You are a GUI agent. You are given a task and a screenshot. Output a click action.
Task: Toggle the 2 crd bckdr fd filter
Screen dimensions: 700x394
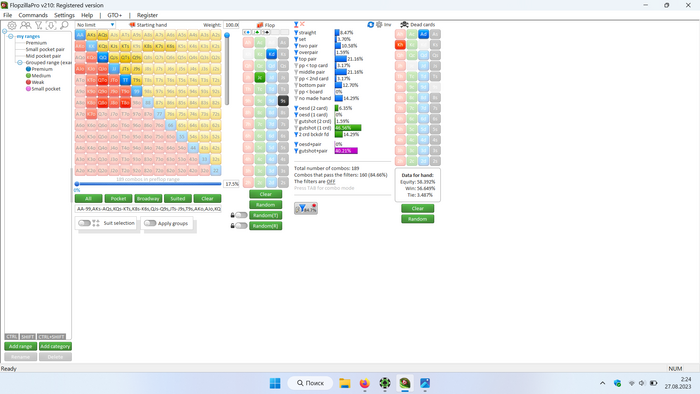pos(296,134)
